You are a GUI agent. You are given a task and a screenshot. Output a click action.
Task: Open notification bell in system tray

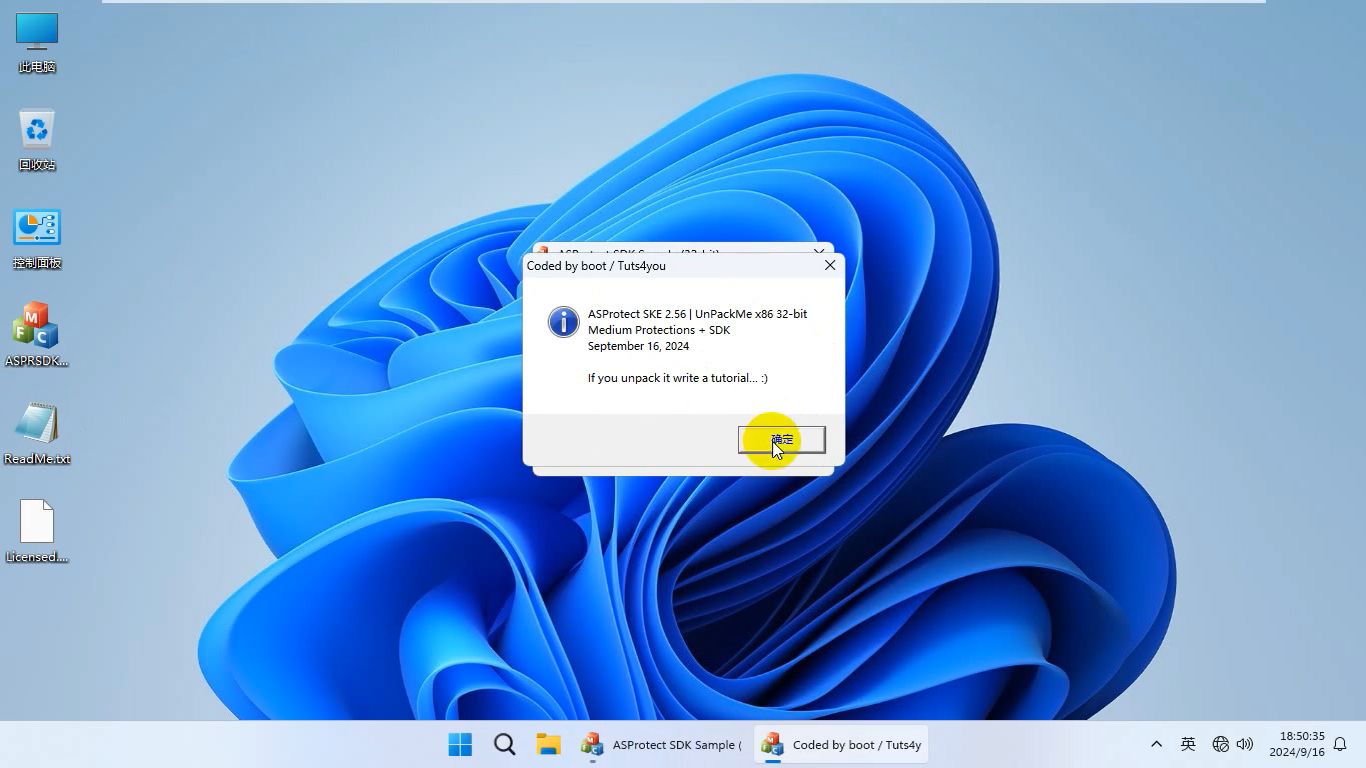click(x=1340, y=744)
